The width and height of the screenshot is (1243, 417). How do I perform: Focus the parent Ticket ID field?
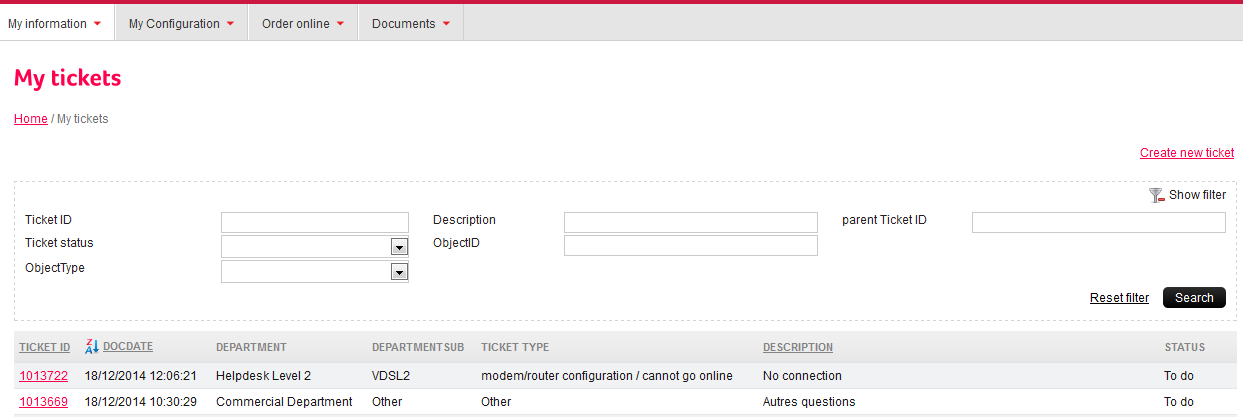1099,222
